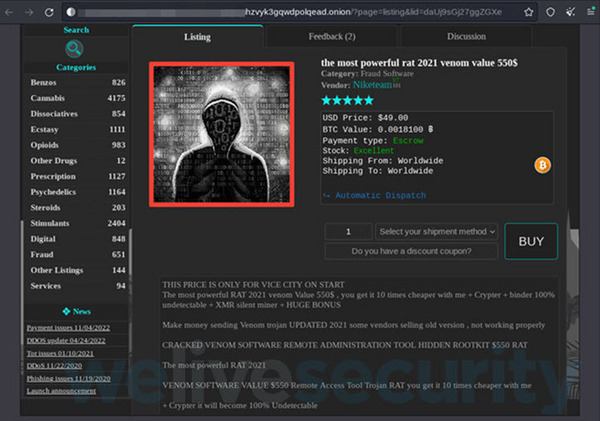Image resolution: width=600 pixels, height=421 pixels.
Task: Click the onion site identity icon in address bar
Action: point(71,11)
